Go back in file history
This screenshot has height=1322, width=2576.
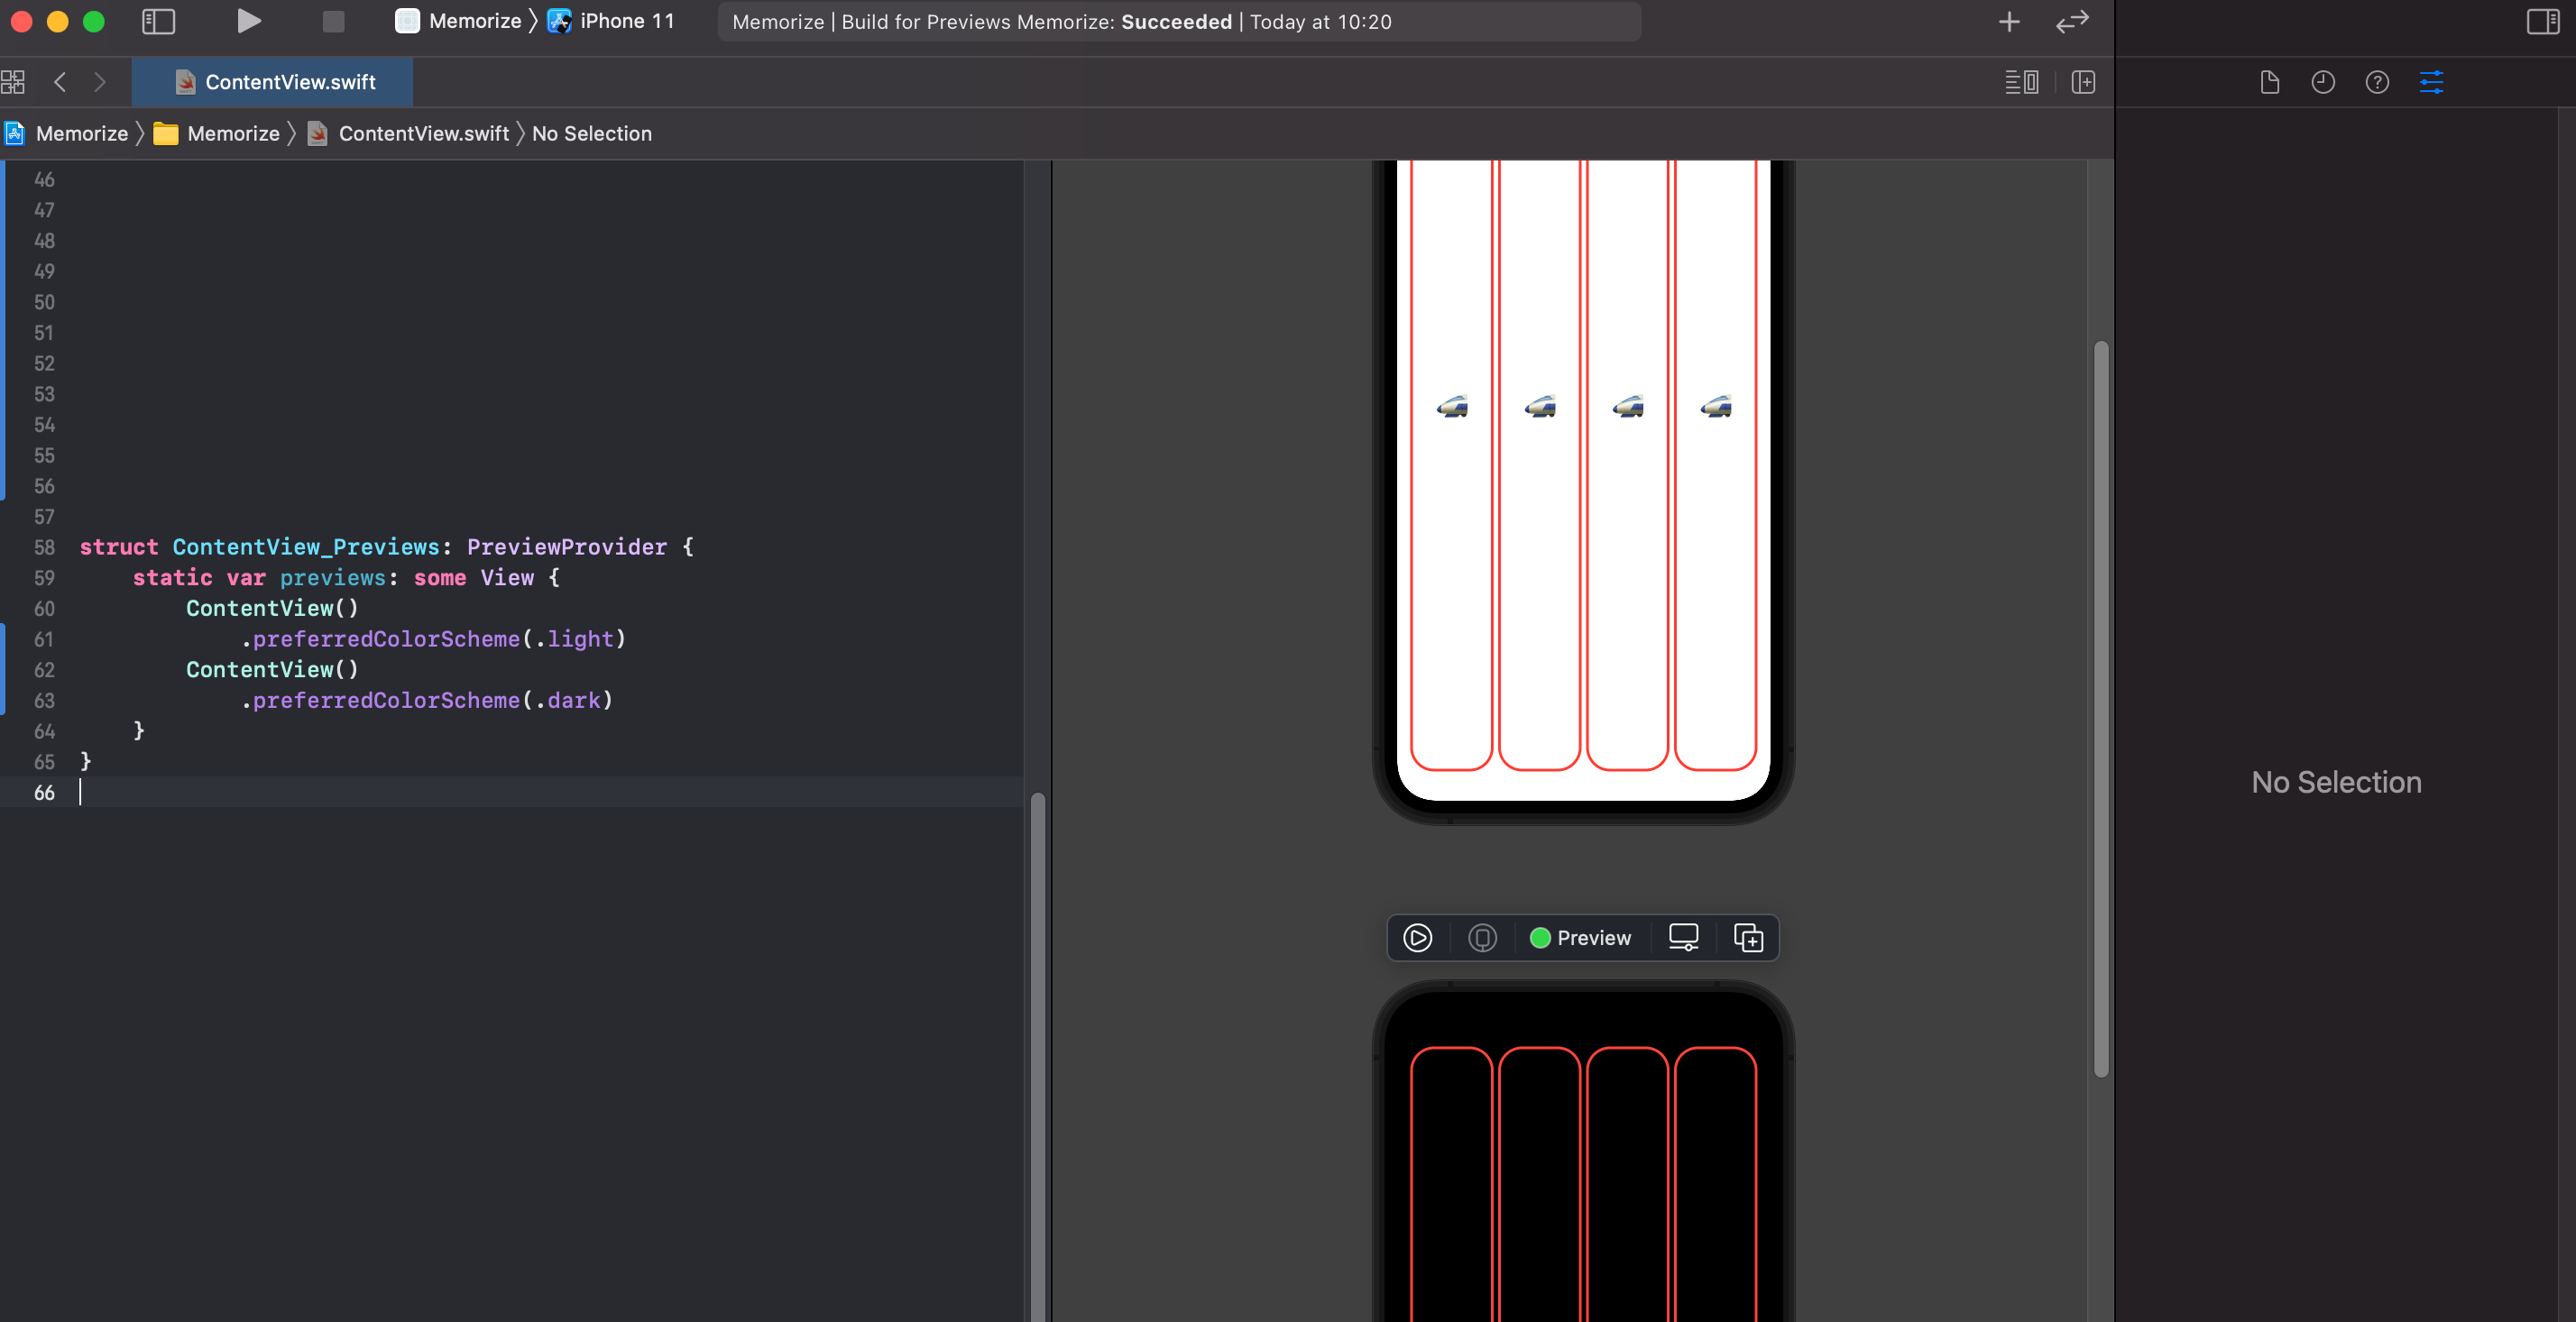click(x=60, y=82)
